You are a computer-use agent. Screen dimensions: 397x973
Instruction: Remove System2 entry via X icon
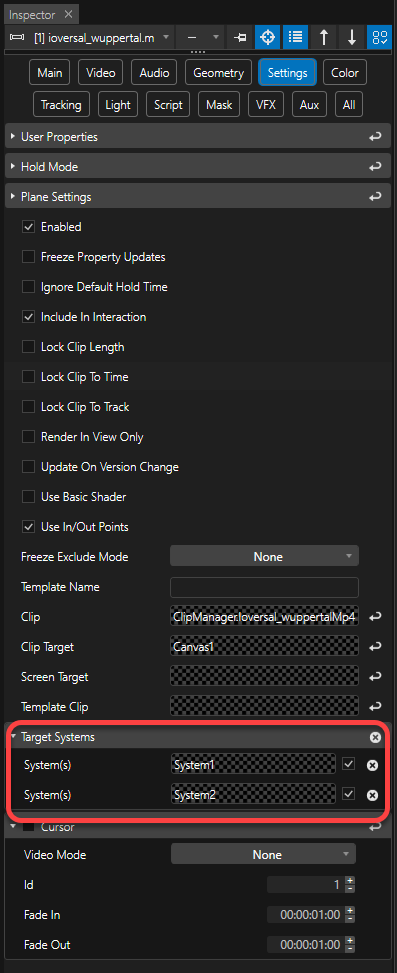tap(372, 795)
